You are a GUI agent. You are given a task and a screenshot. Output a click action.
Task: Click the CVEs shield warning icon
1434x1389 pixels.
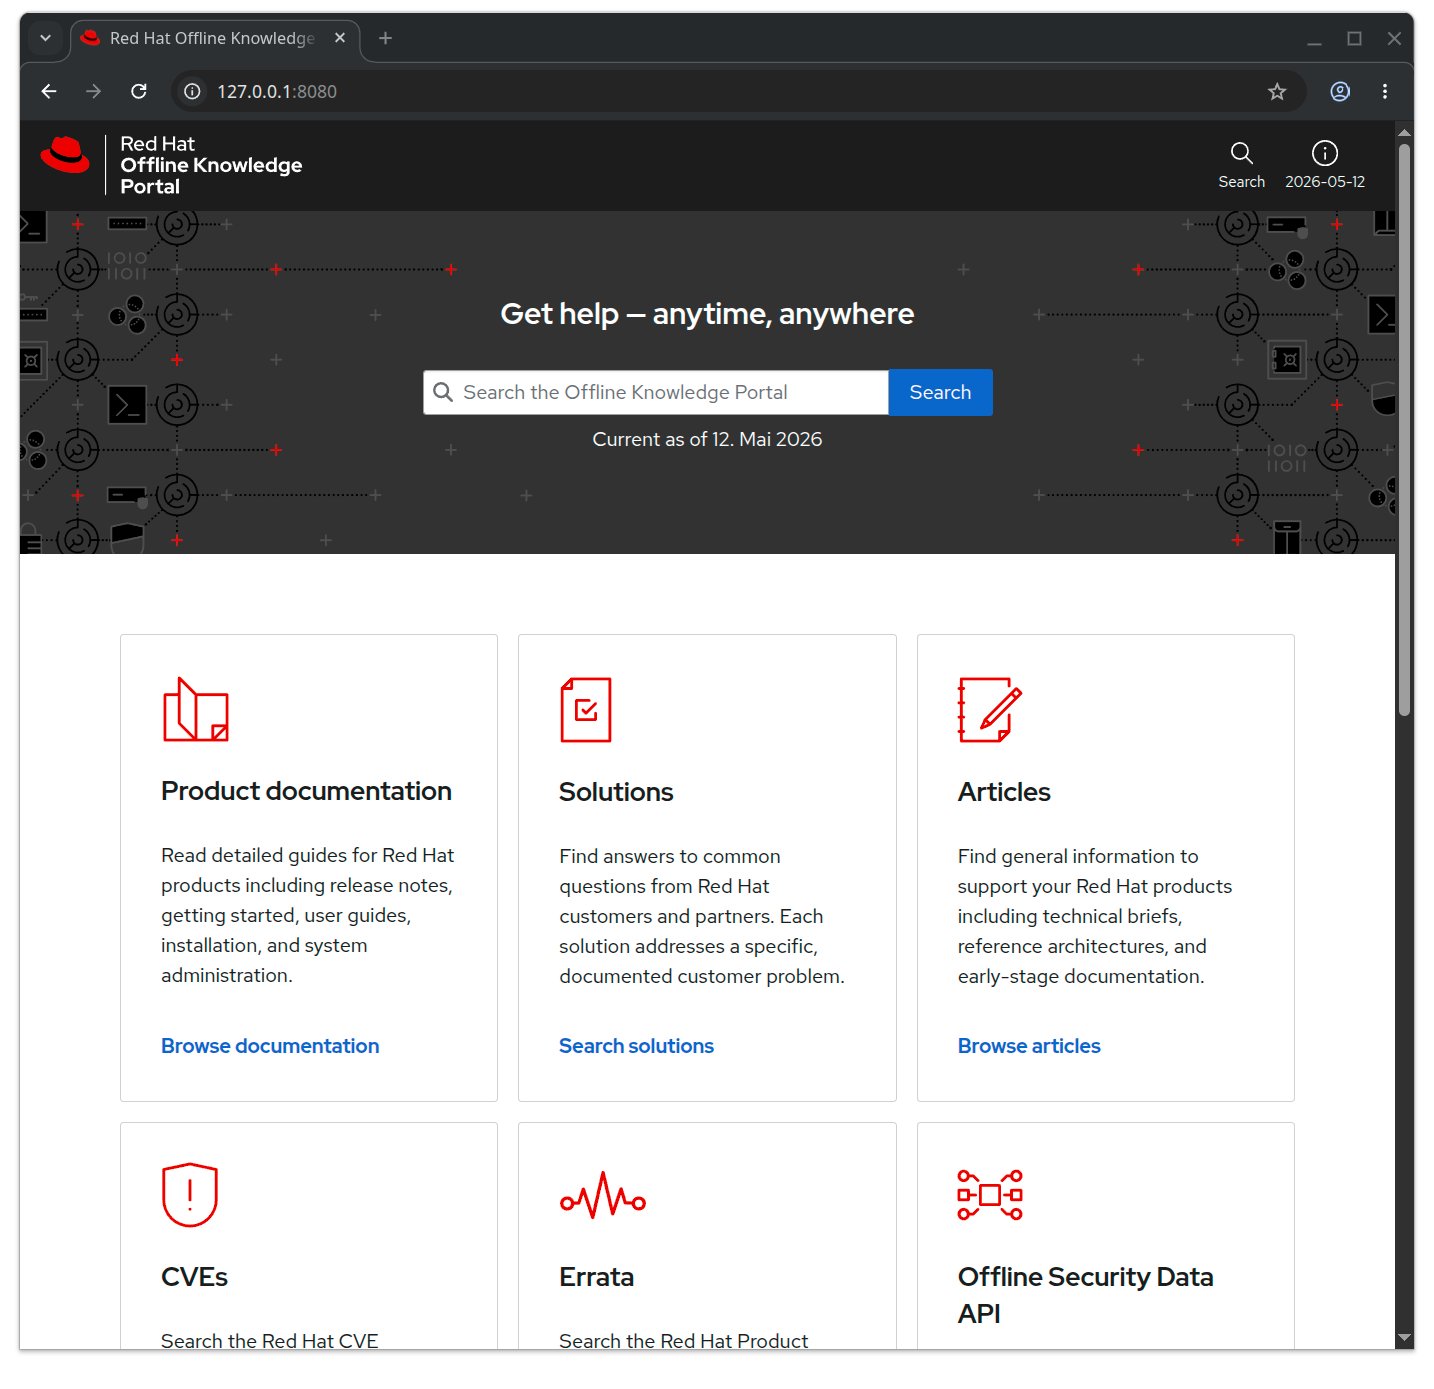click(190, 1195)
